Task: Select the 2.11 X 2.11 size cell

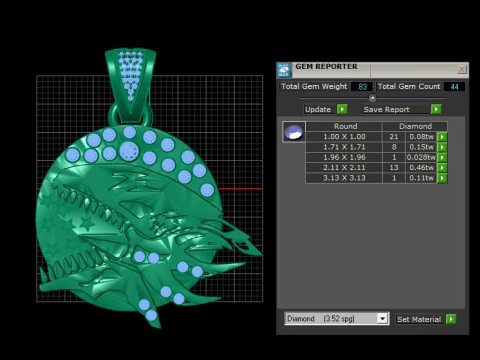Action: [x=344, y=168]
